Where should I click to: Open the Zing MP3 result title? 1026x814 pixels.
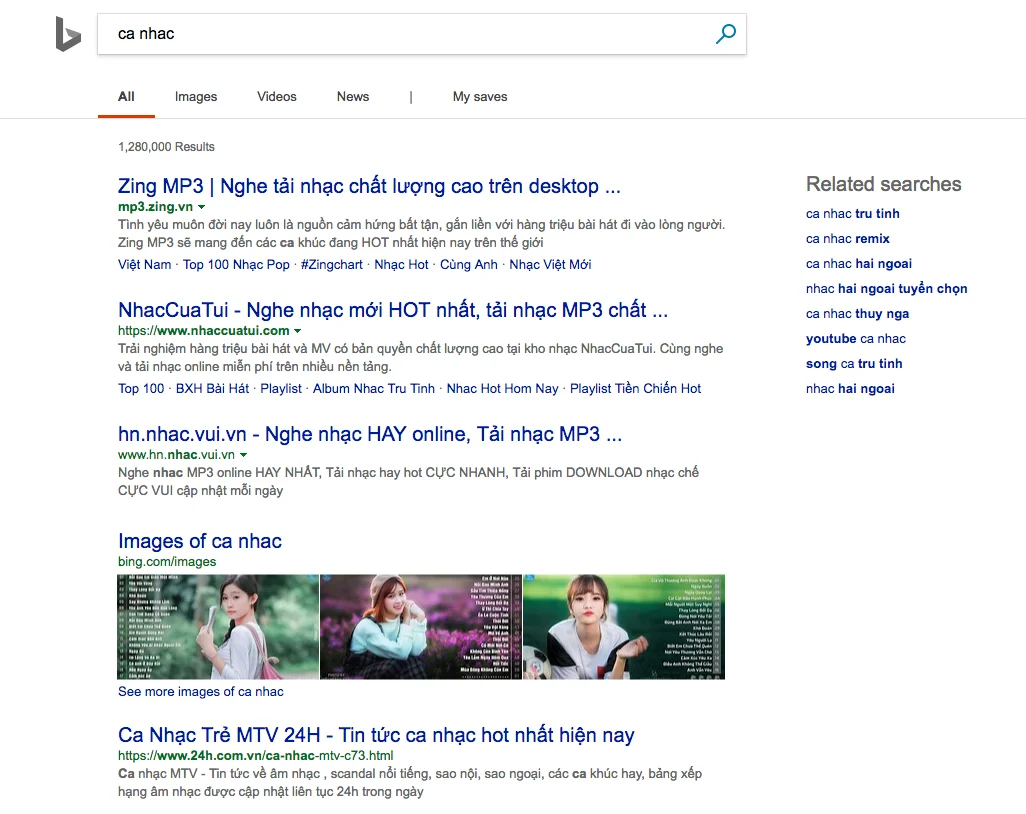click(x=369, y=186)
